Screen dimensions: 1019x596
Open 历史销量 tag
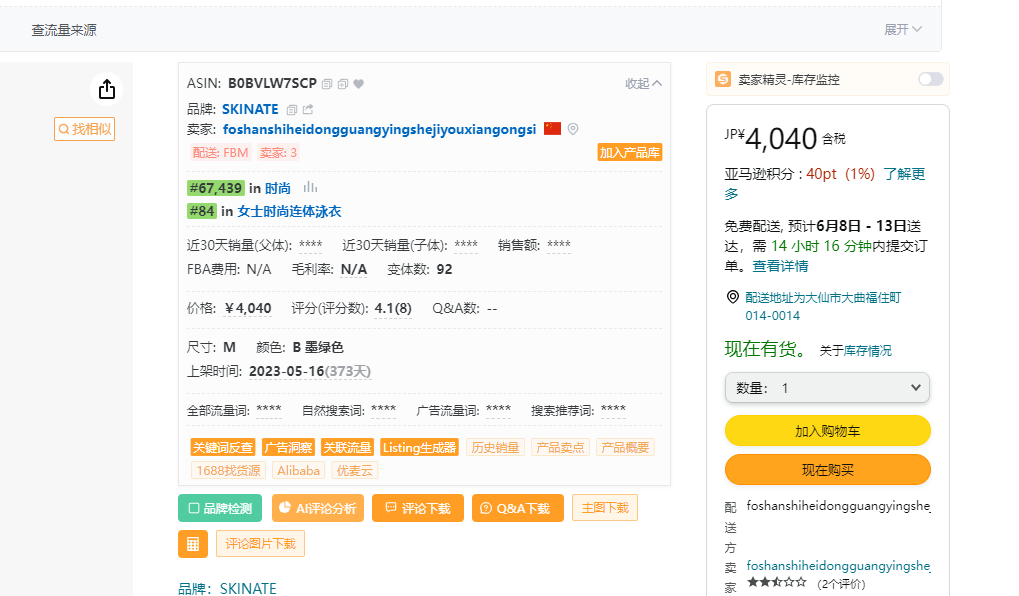(495, 447)
